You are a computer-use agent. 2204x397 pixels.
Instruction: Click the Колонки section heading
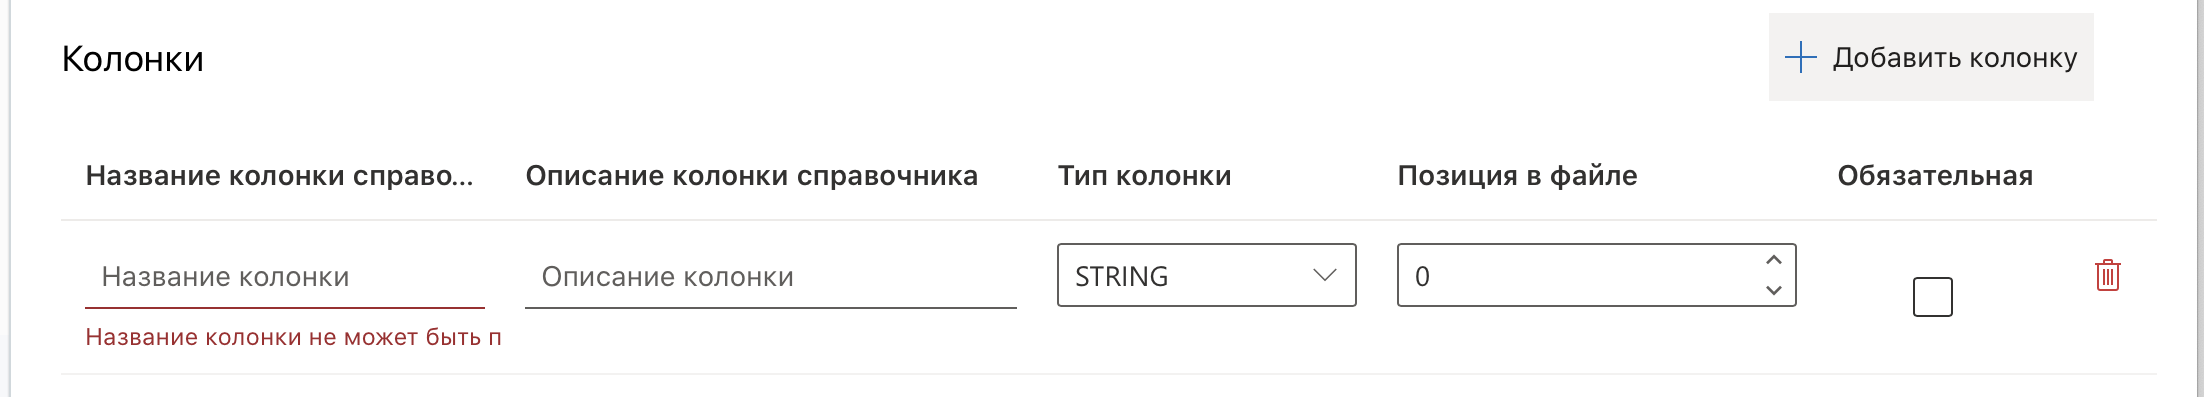133,59
